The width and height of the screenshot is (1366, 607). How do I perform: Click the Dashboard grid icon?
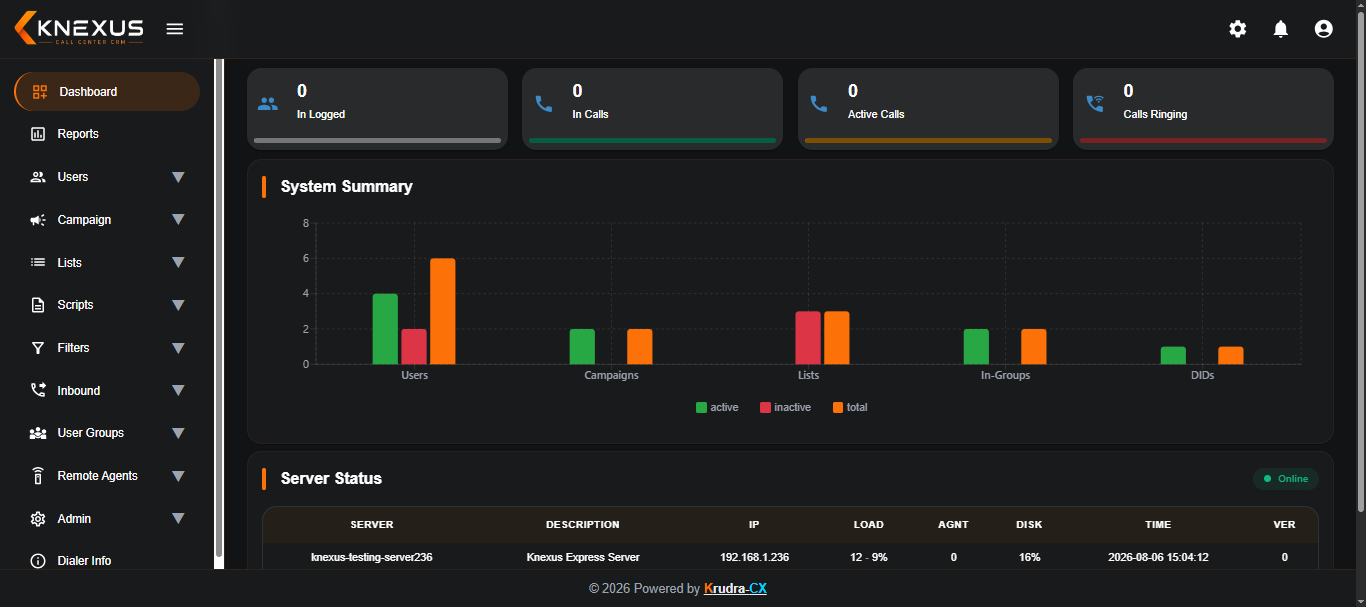40,92
